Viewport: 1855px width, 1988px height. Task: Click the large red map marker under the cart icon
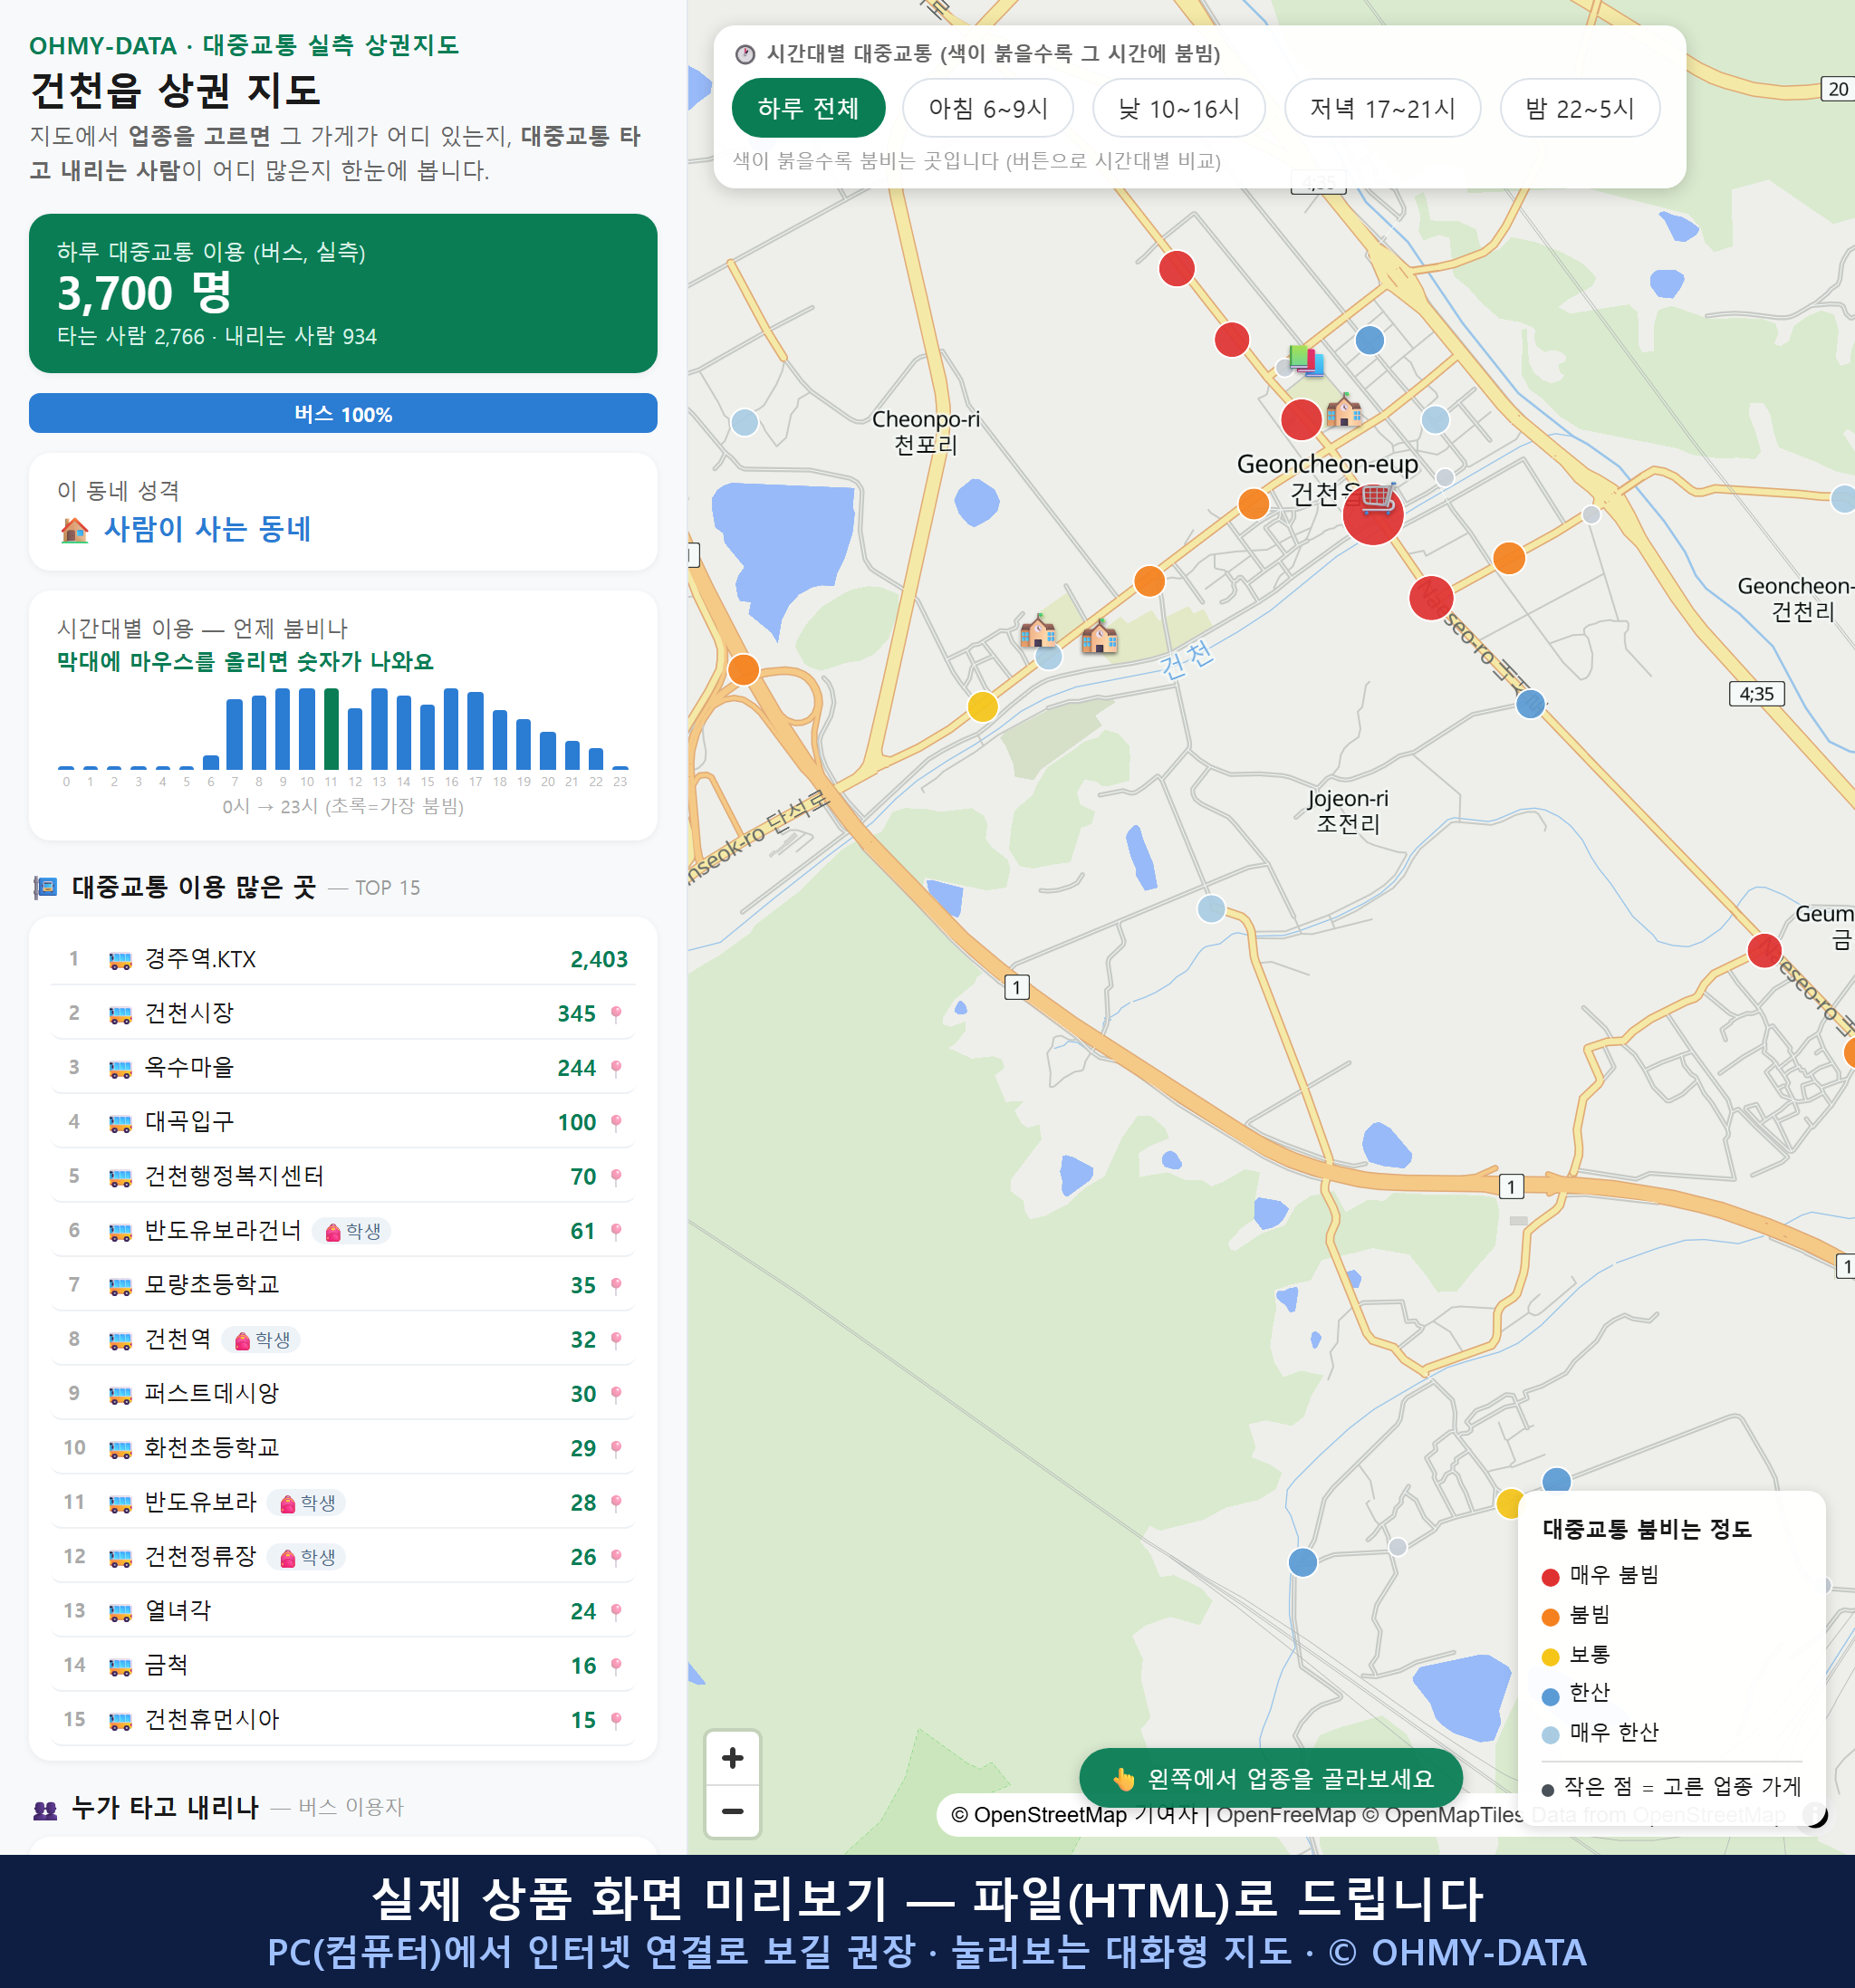point(1372,516)
